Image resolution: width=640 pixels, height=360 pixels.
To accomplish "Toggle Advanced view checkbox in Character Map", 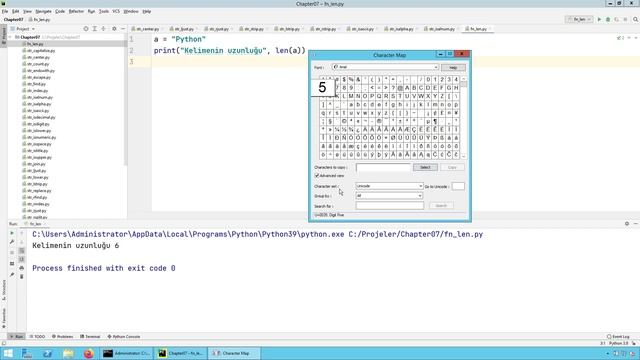I will [317, 176].
